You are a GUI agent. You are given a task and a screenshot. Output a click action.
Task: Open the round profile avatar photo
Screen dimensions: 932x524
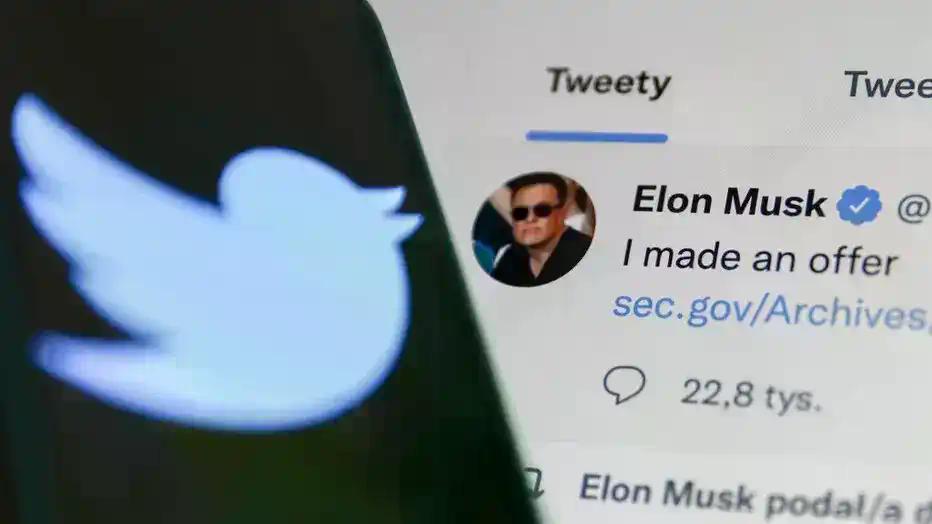click(533, 229)
